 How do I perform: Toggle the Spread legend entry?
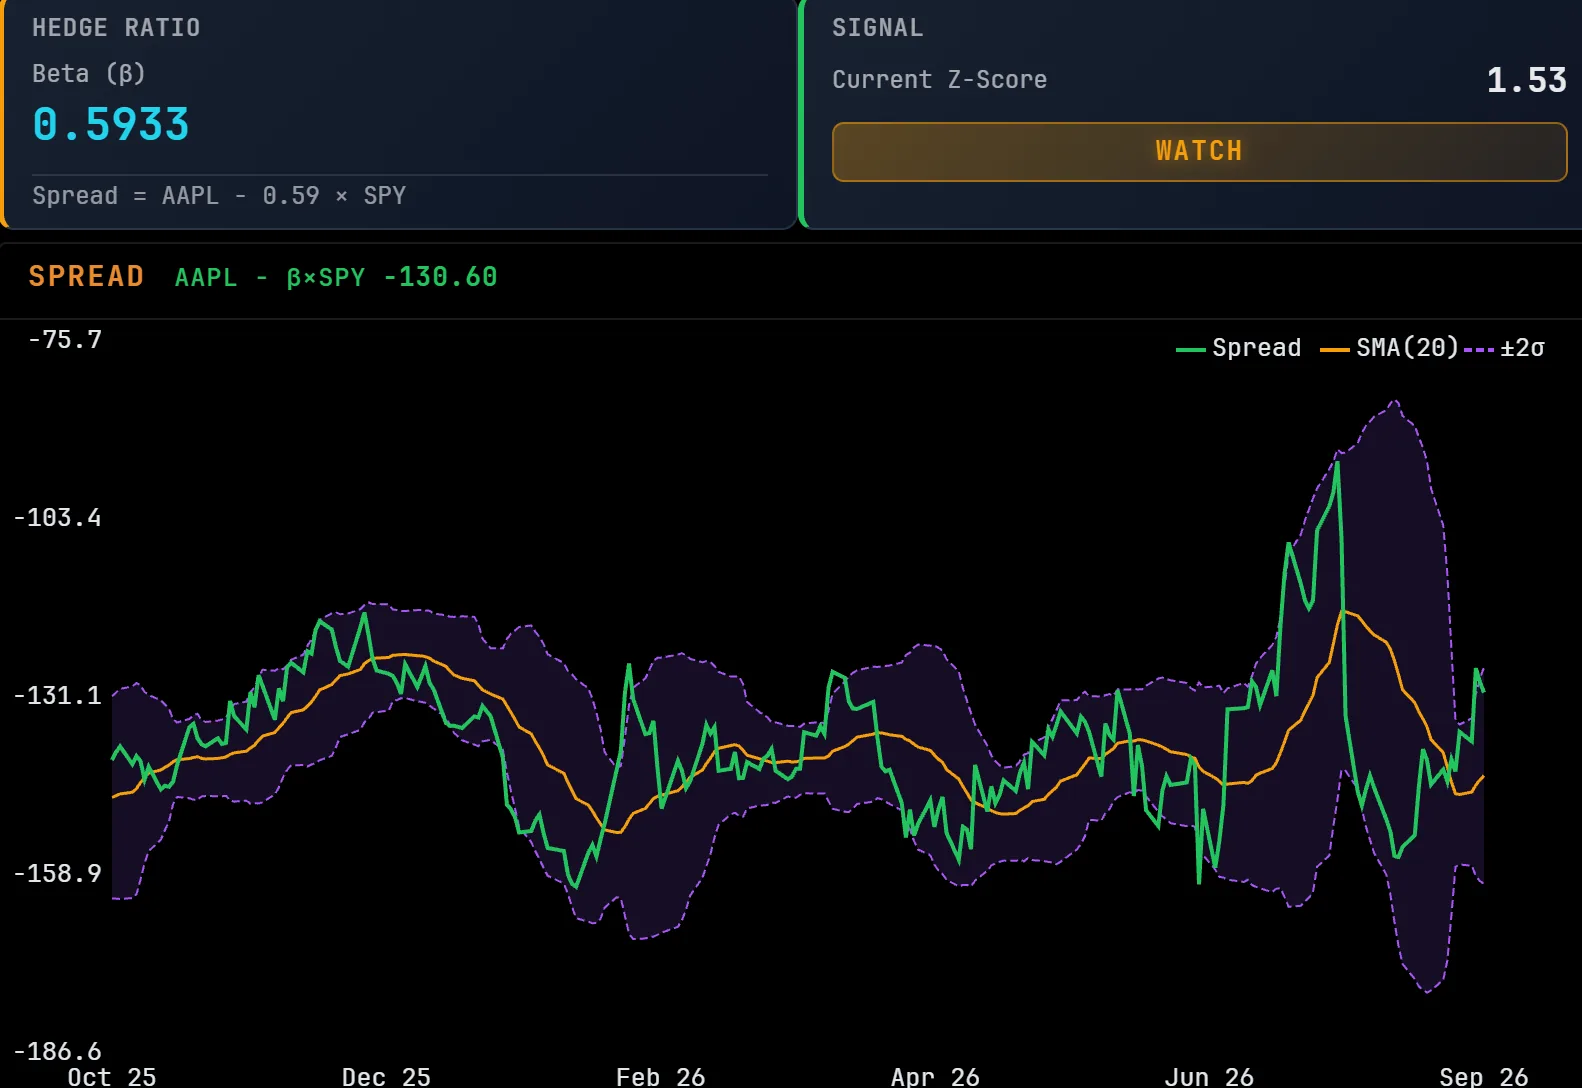coord(1239,348)
